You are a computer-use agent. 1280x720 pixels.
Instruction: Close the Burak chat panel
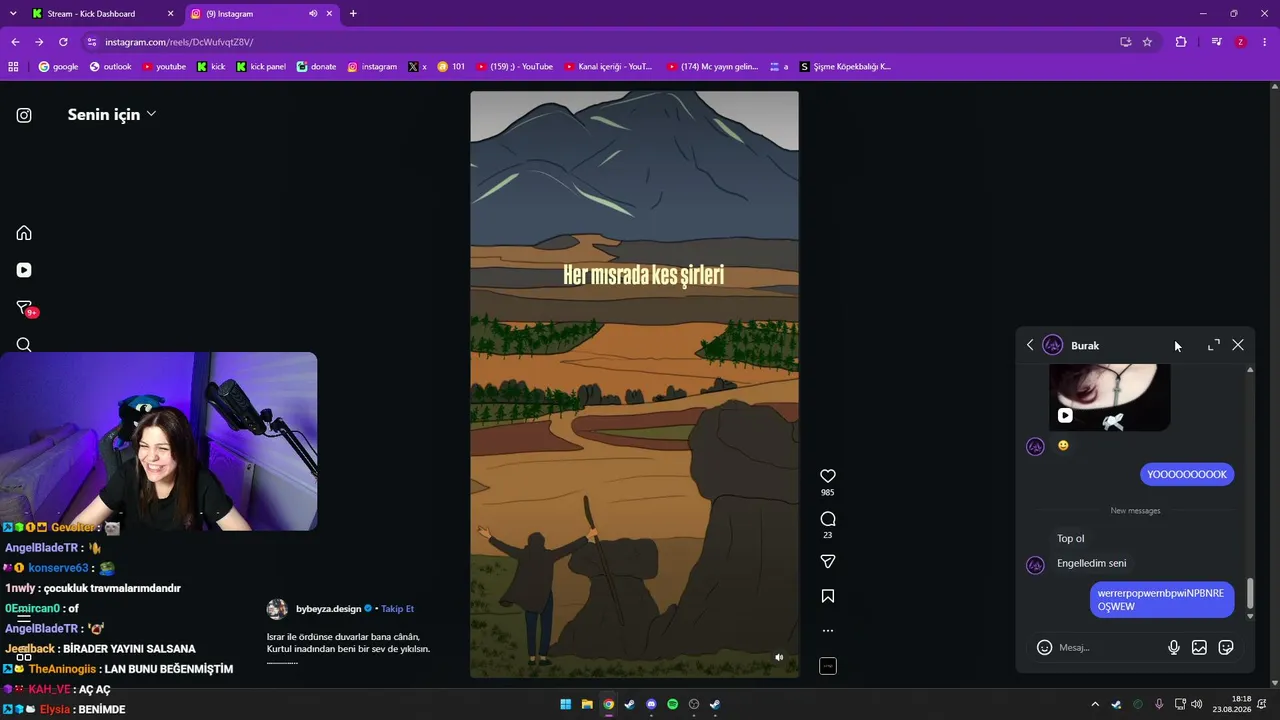click(x=1238, y=345)
